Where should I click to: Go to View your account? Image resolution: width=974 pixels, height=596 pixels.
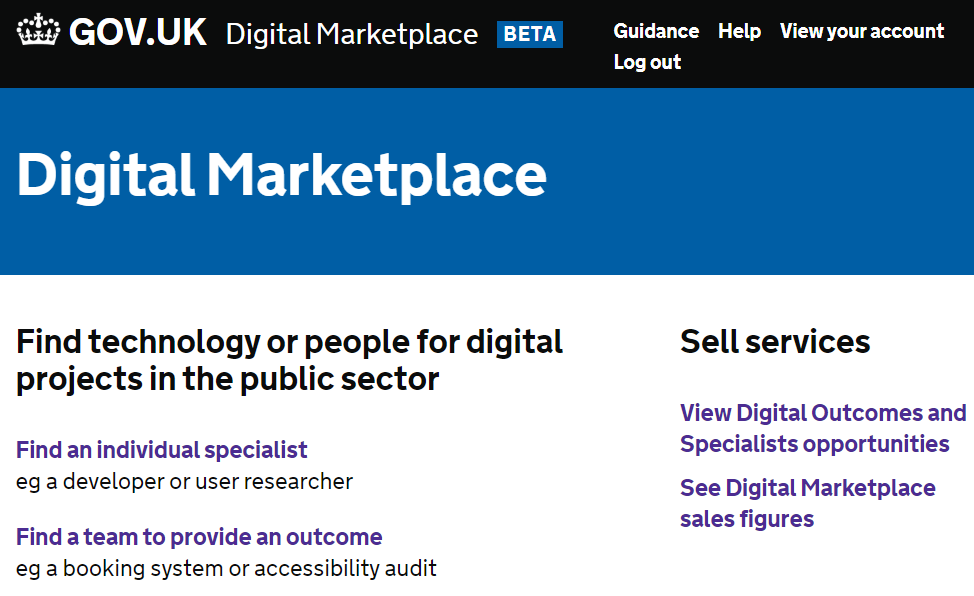(x=862, y=31)
